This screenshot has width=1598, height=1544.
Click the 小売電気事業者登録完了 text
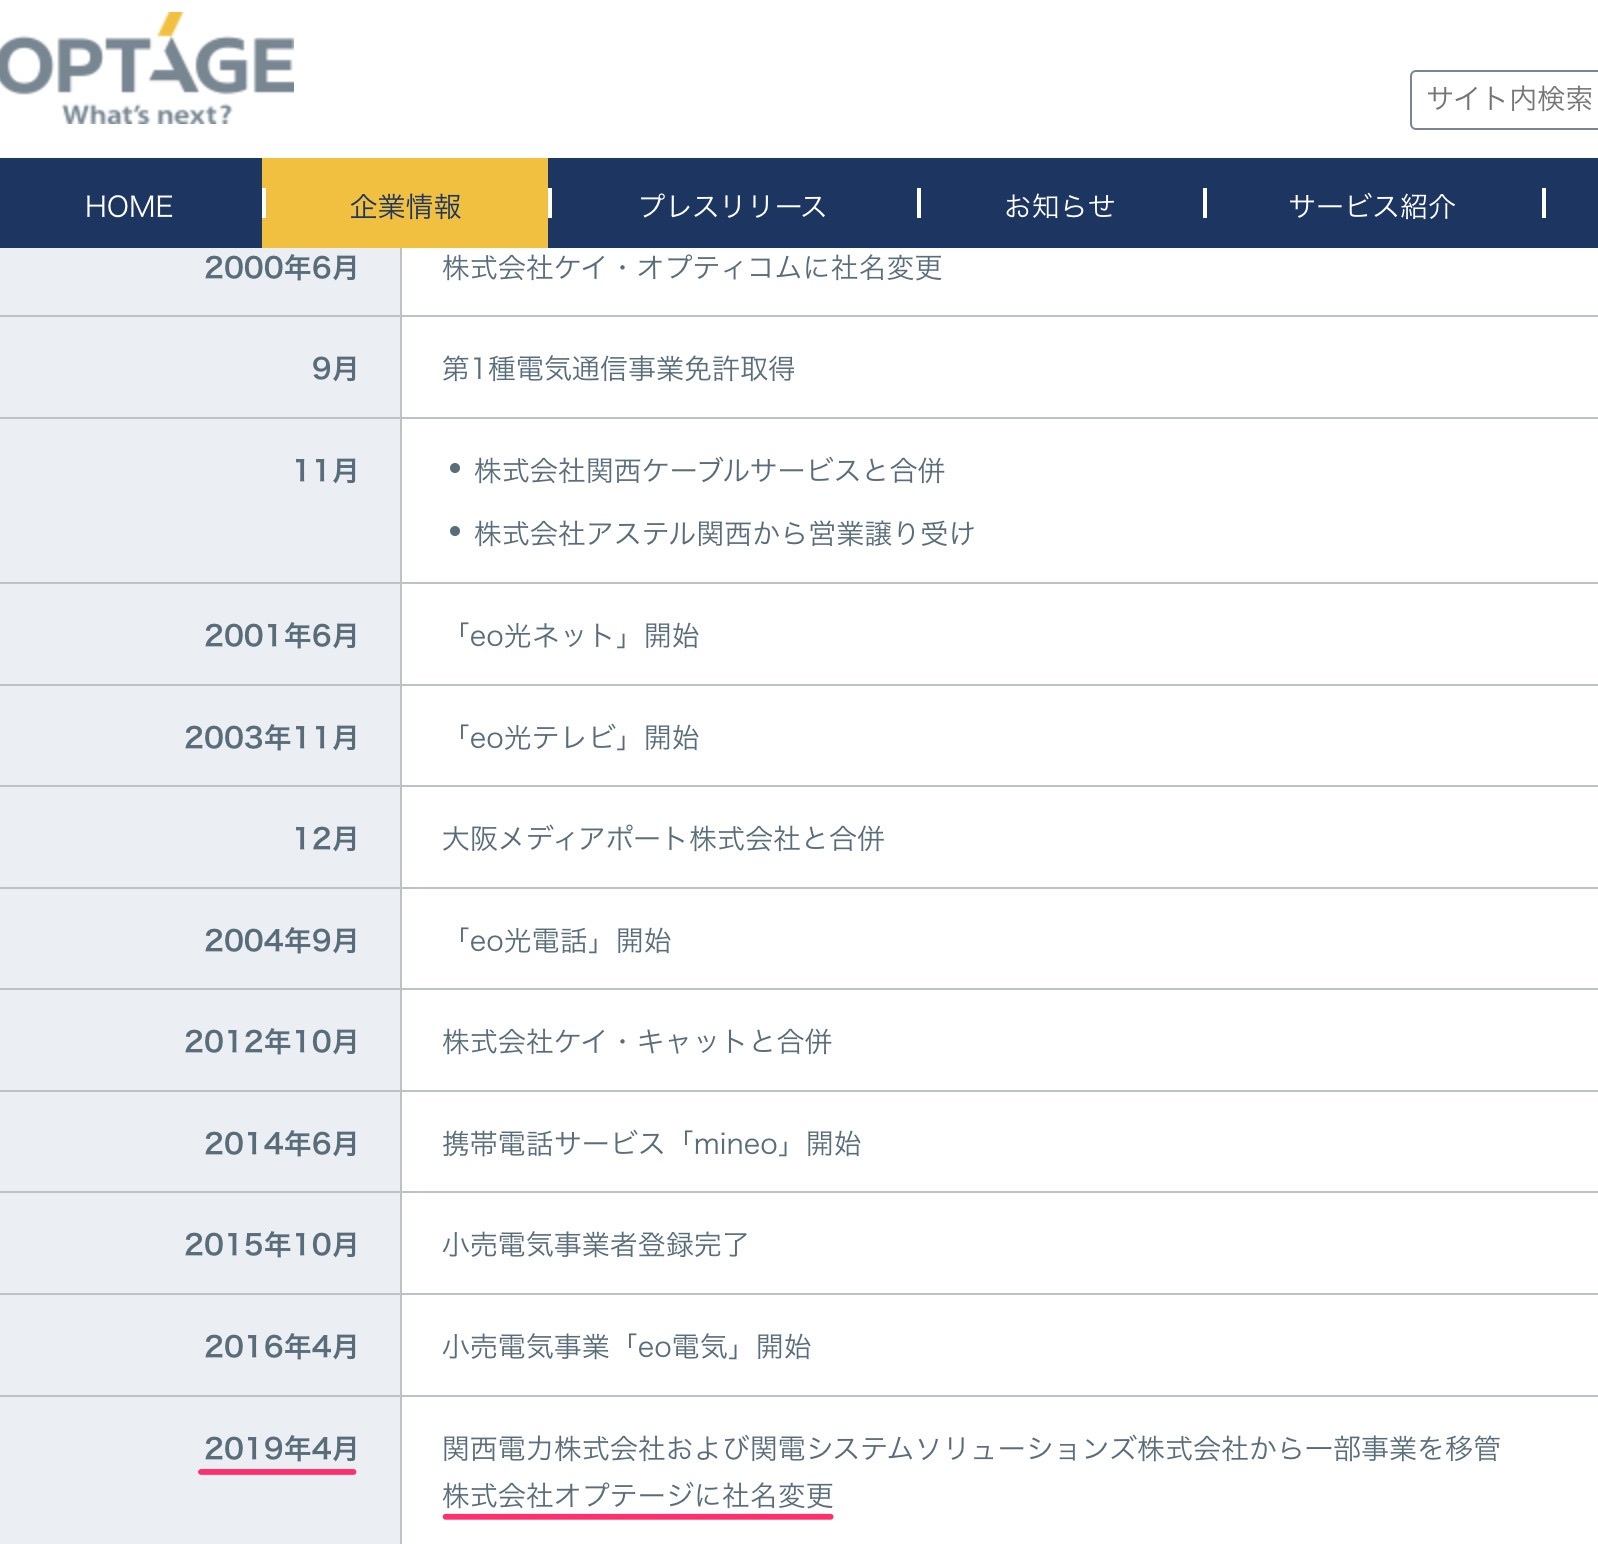click(x=595, y=1245)
